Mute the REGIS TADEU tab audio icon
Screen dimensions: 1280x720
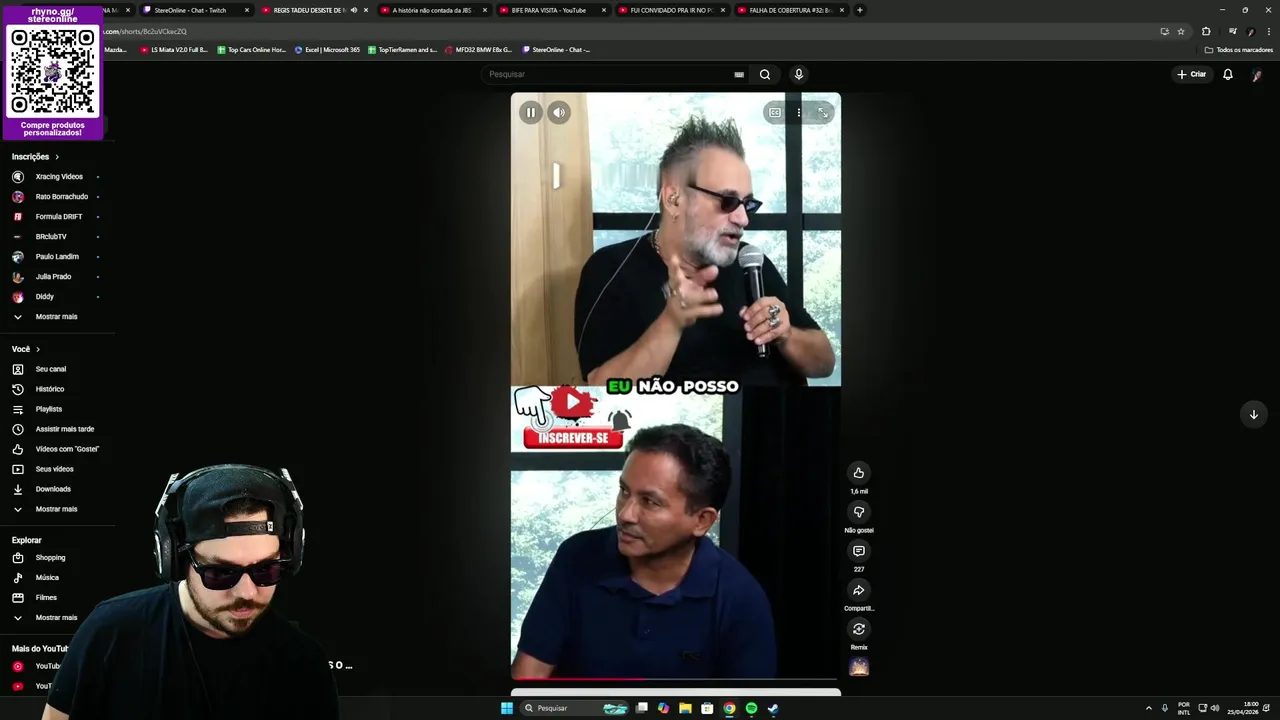pyautogui.click(x=353, y=10)
